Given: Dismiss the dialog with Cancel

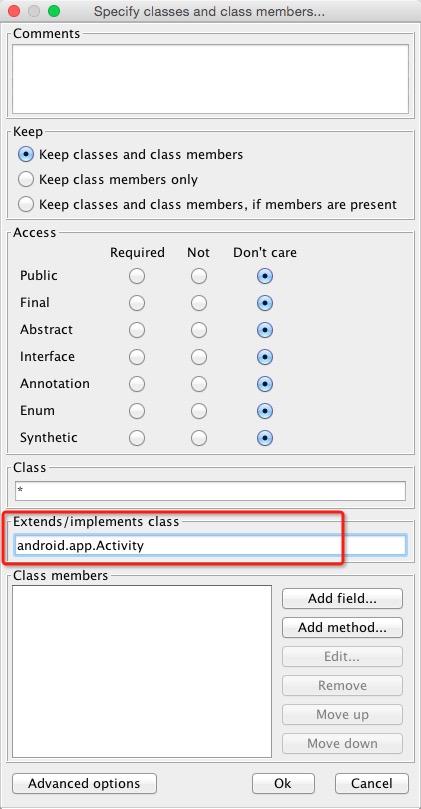Looking at the screenshot, I should (x=371, y=783).
